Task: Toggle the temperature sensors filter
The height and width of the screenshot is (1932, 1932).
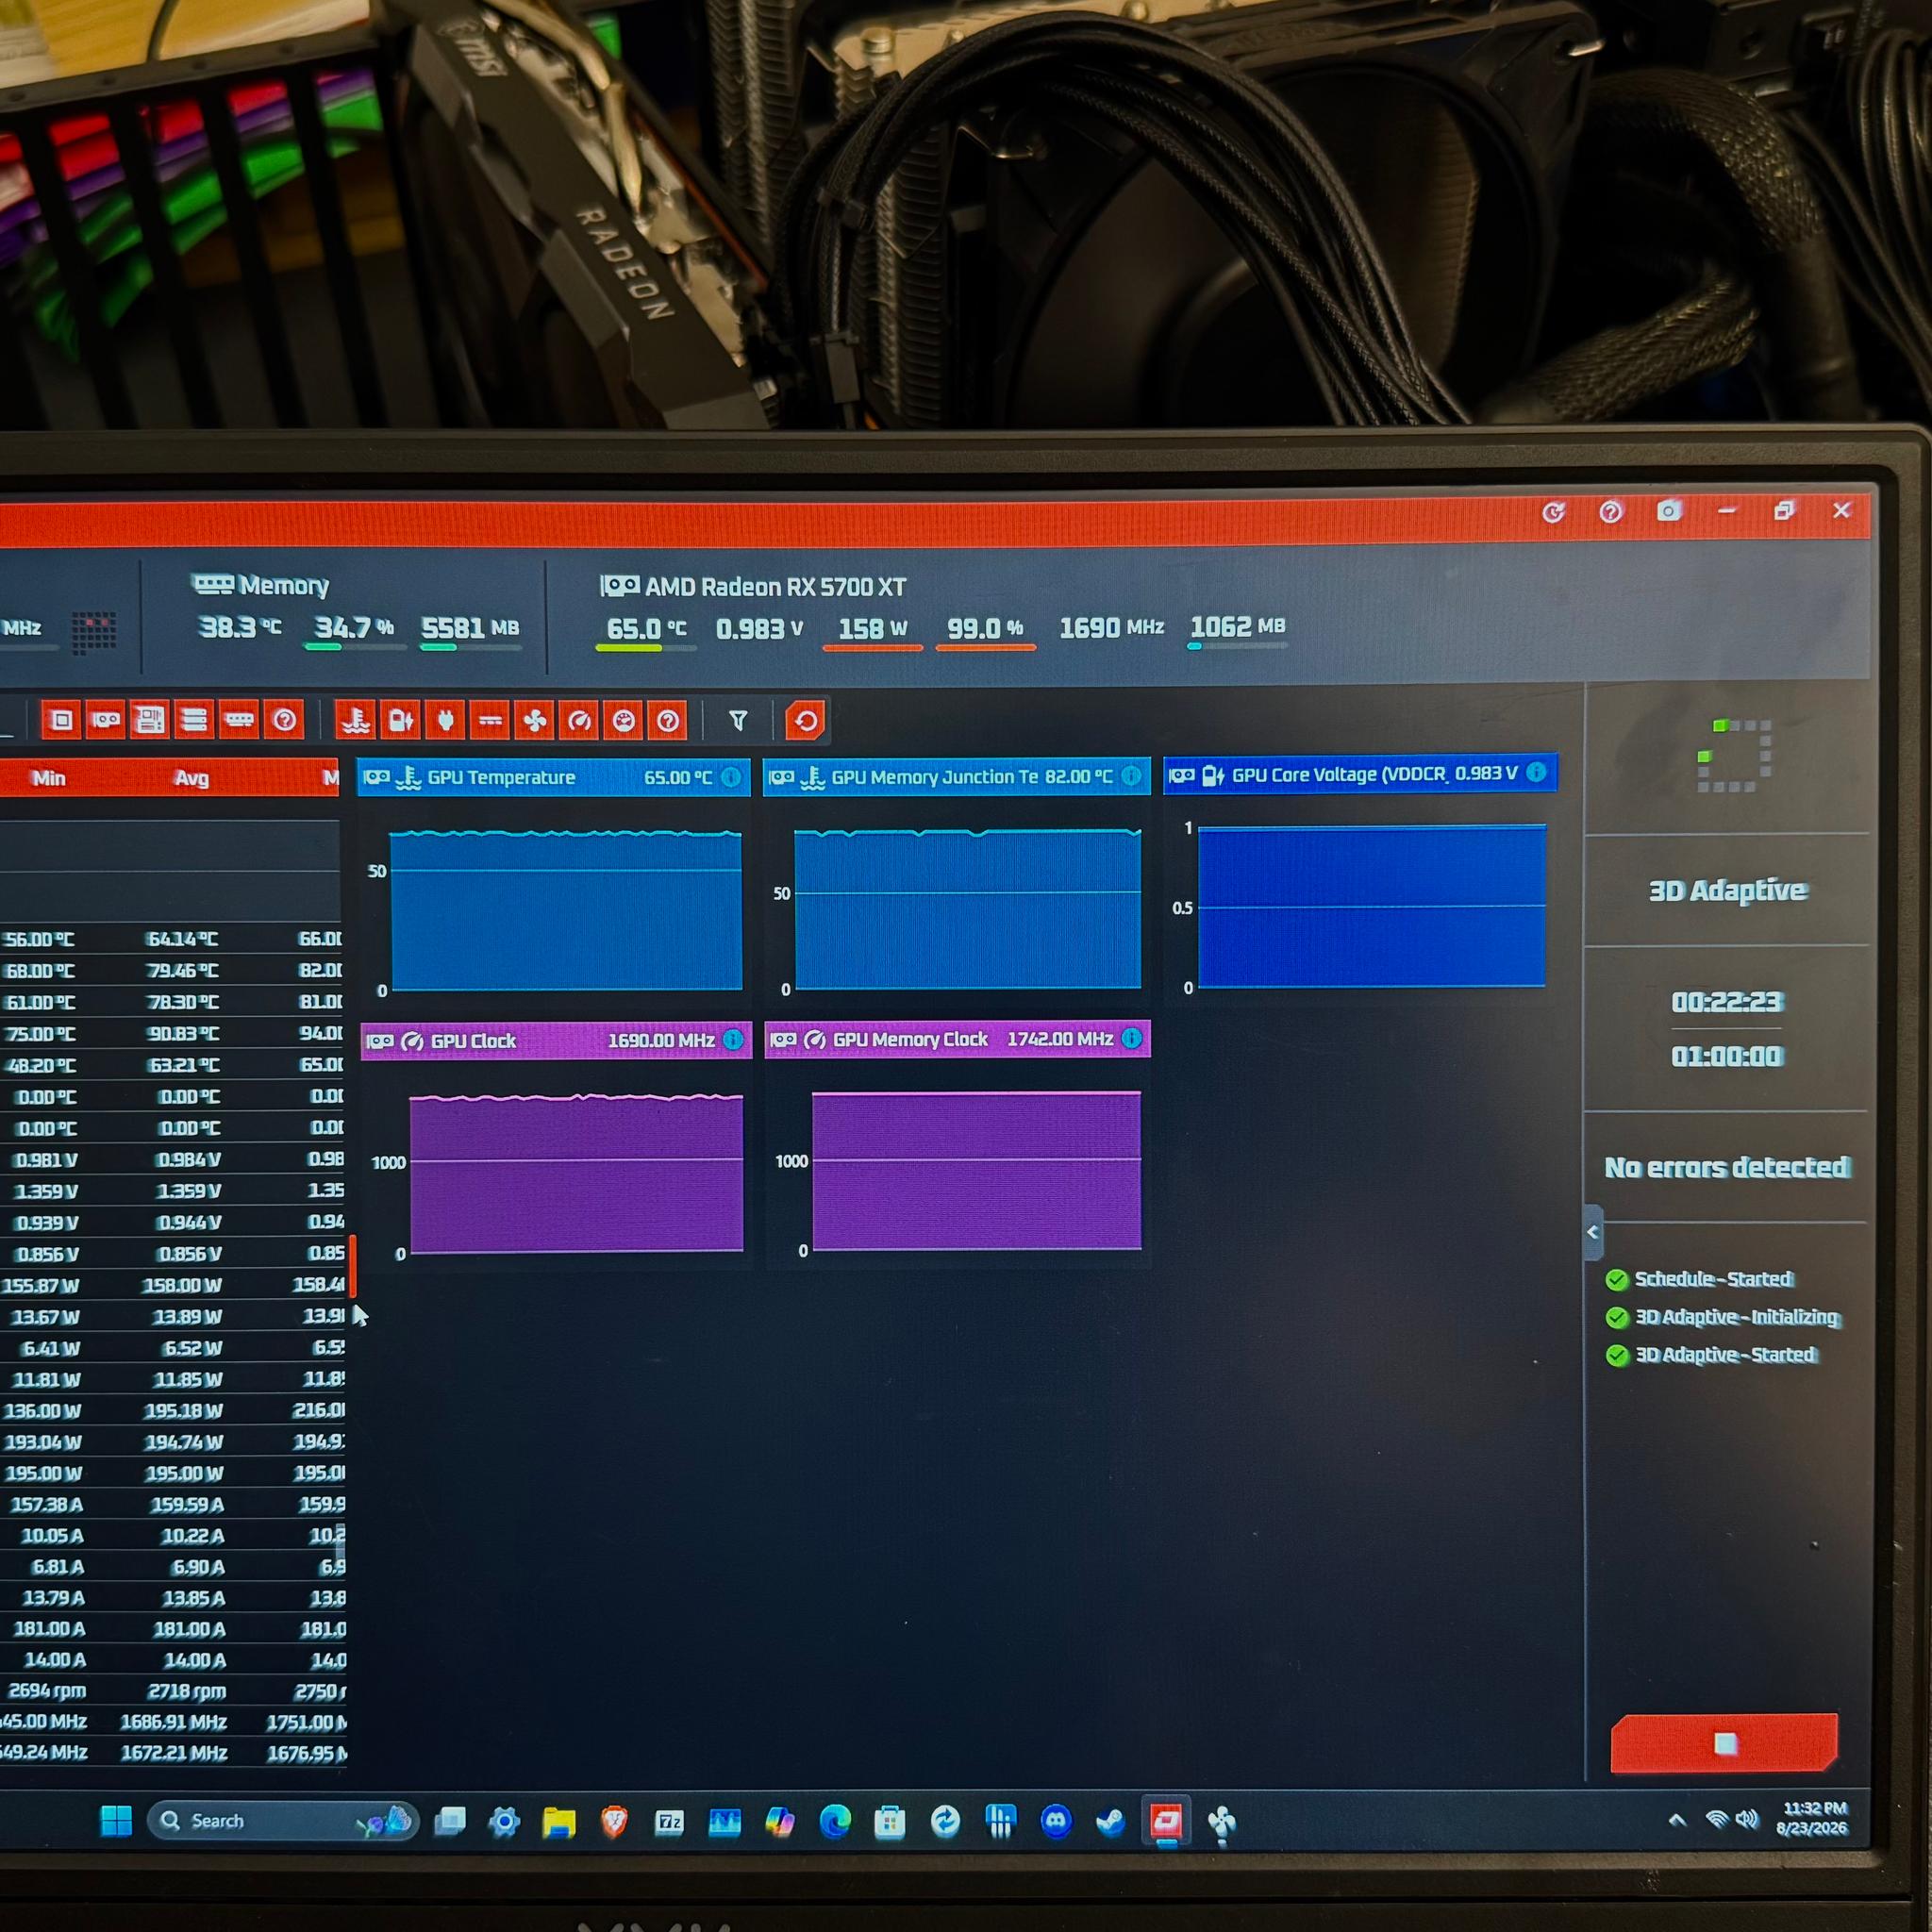Action: point(356,721)
